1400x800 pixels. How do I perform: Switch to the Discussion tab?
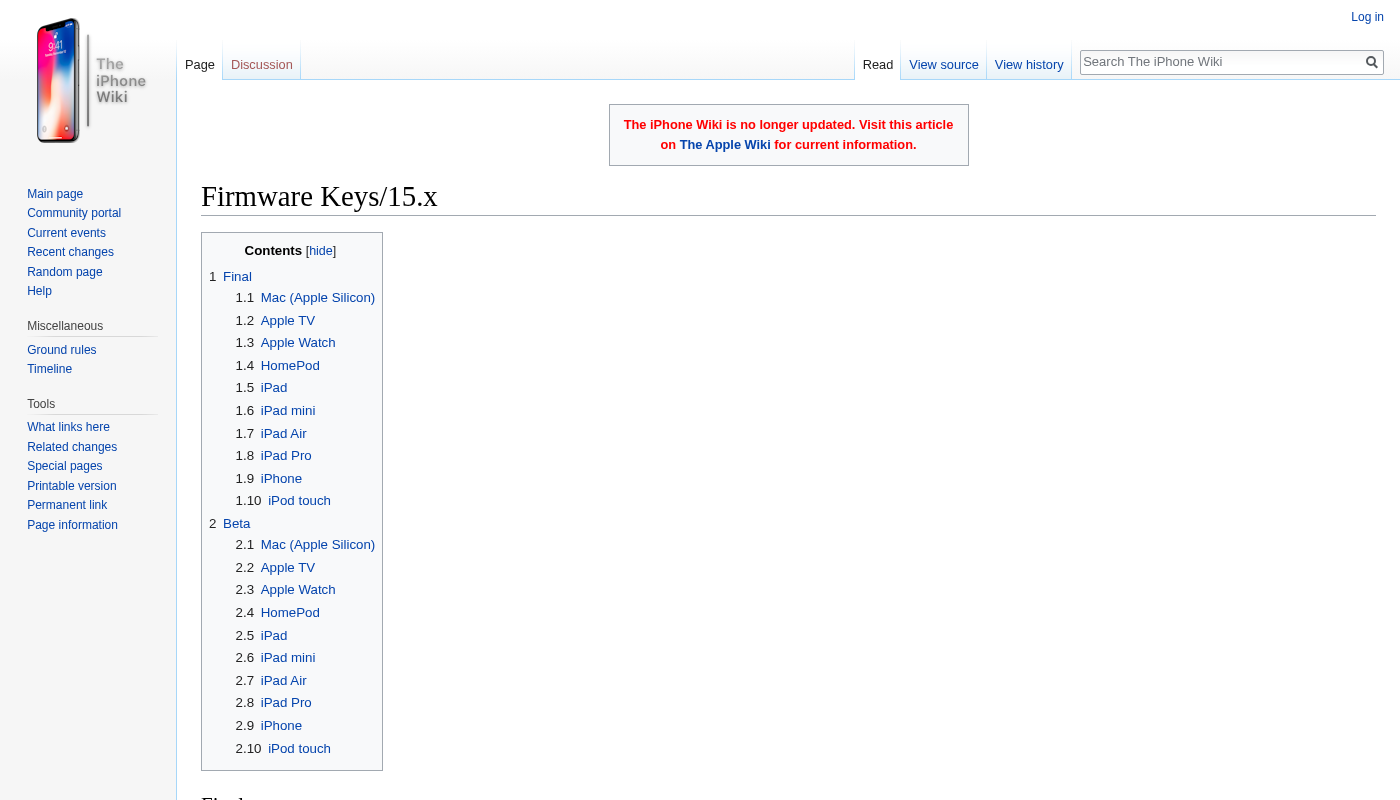click(x=261, y=65)
